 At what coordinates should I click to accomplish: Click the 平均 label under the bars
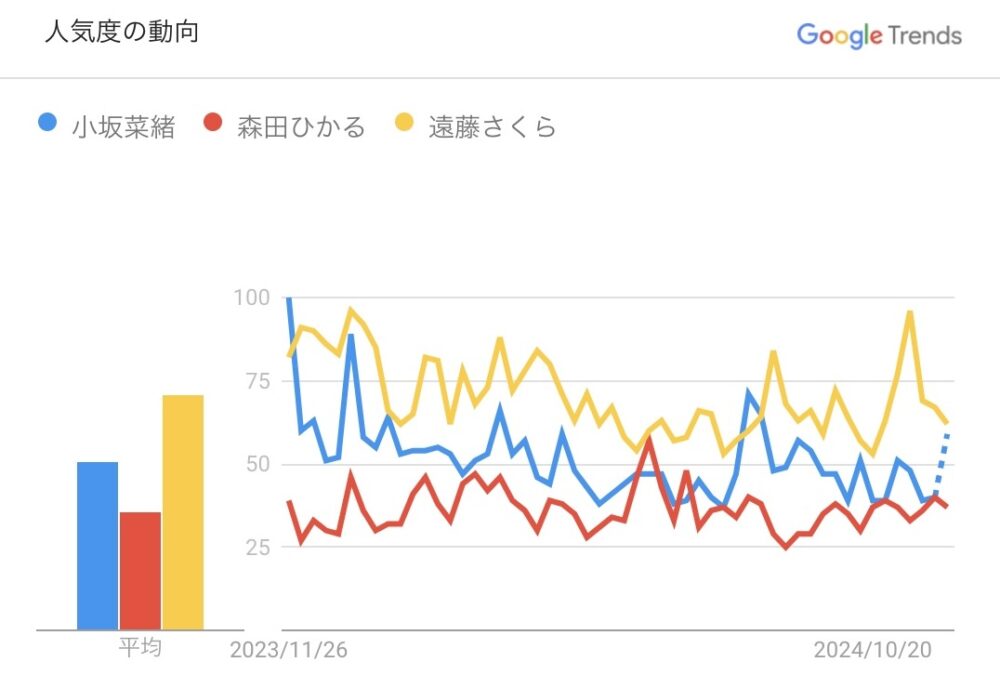pyautogui.click(x=140, y=649)
